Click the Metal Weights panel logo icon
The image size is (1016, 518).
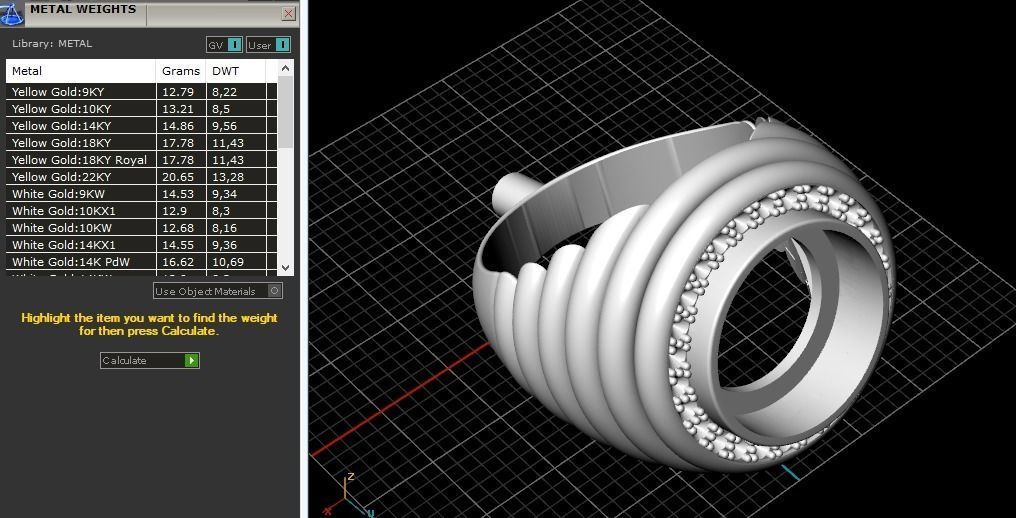click(x=12, y=14)
